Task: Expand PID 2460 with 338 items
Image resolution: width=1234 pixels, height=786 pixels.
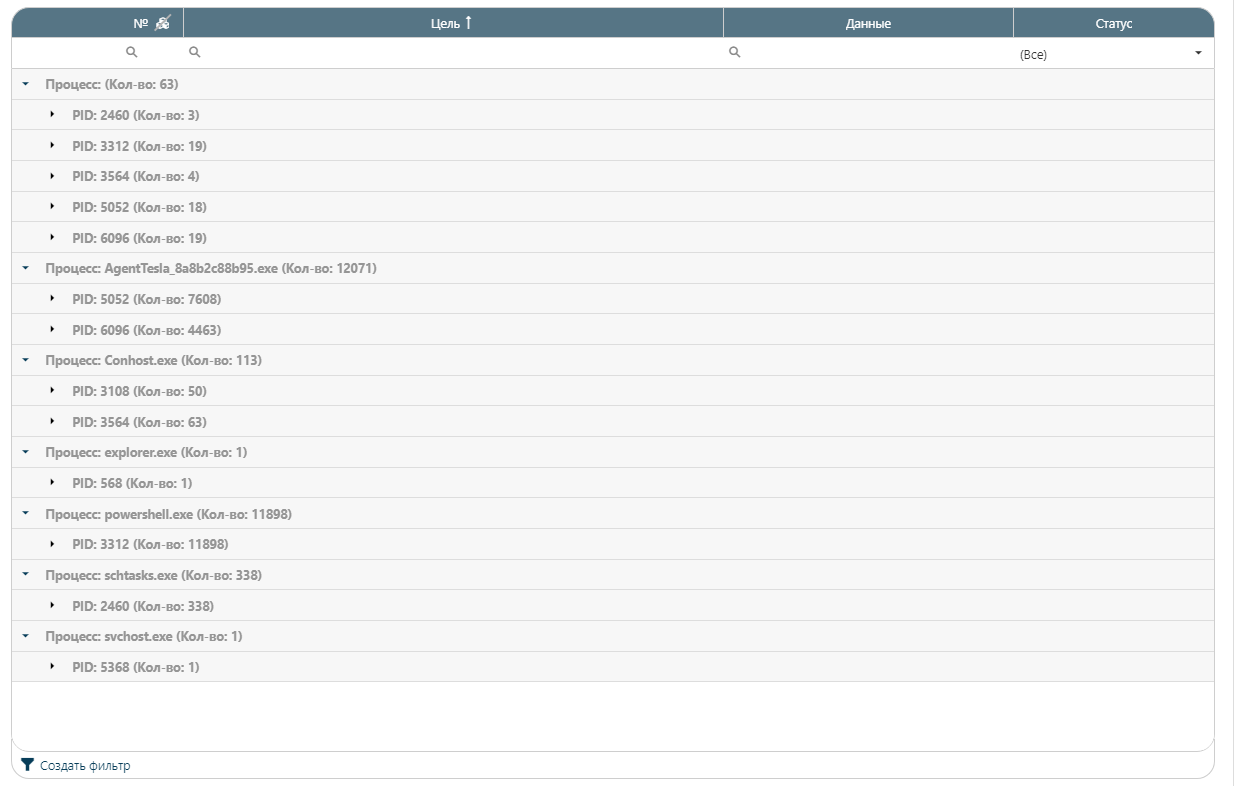Action: tap(52, 605)
